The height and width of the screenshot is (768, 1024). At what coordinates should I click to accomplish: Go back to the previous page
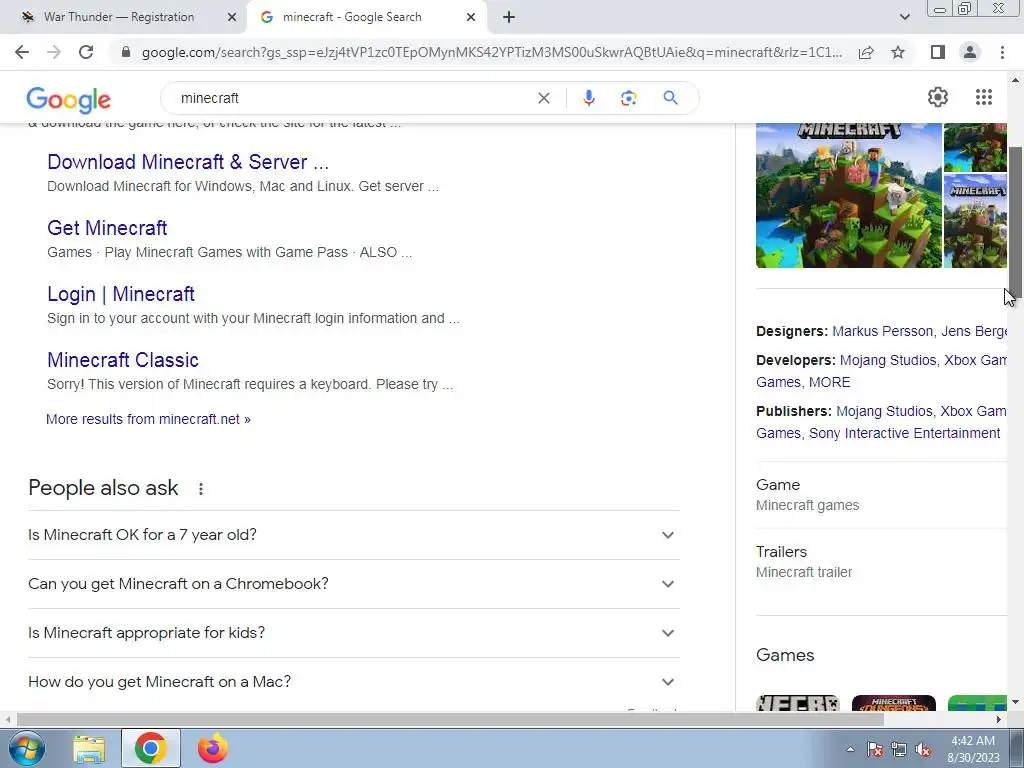click(22, 52)
